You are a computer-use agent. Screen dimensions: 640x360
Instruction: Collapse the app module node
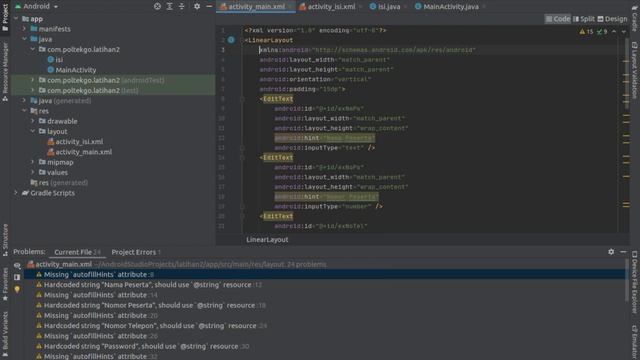coord(16,19)
